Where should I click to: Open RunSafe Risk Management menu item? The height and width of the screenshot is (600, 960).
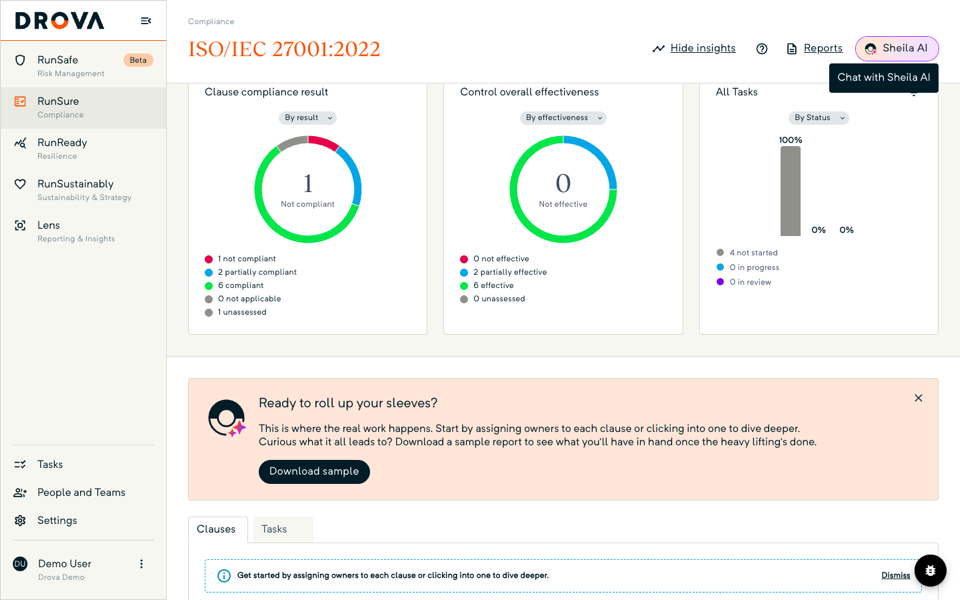click(x=83, y=66)
